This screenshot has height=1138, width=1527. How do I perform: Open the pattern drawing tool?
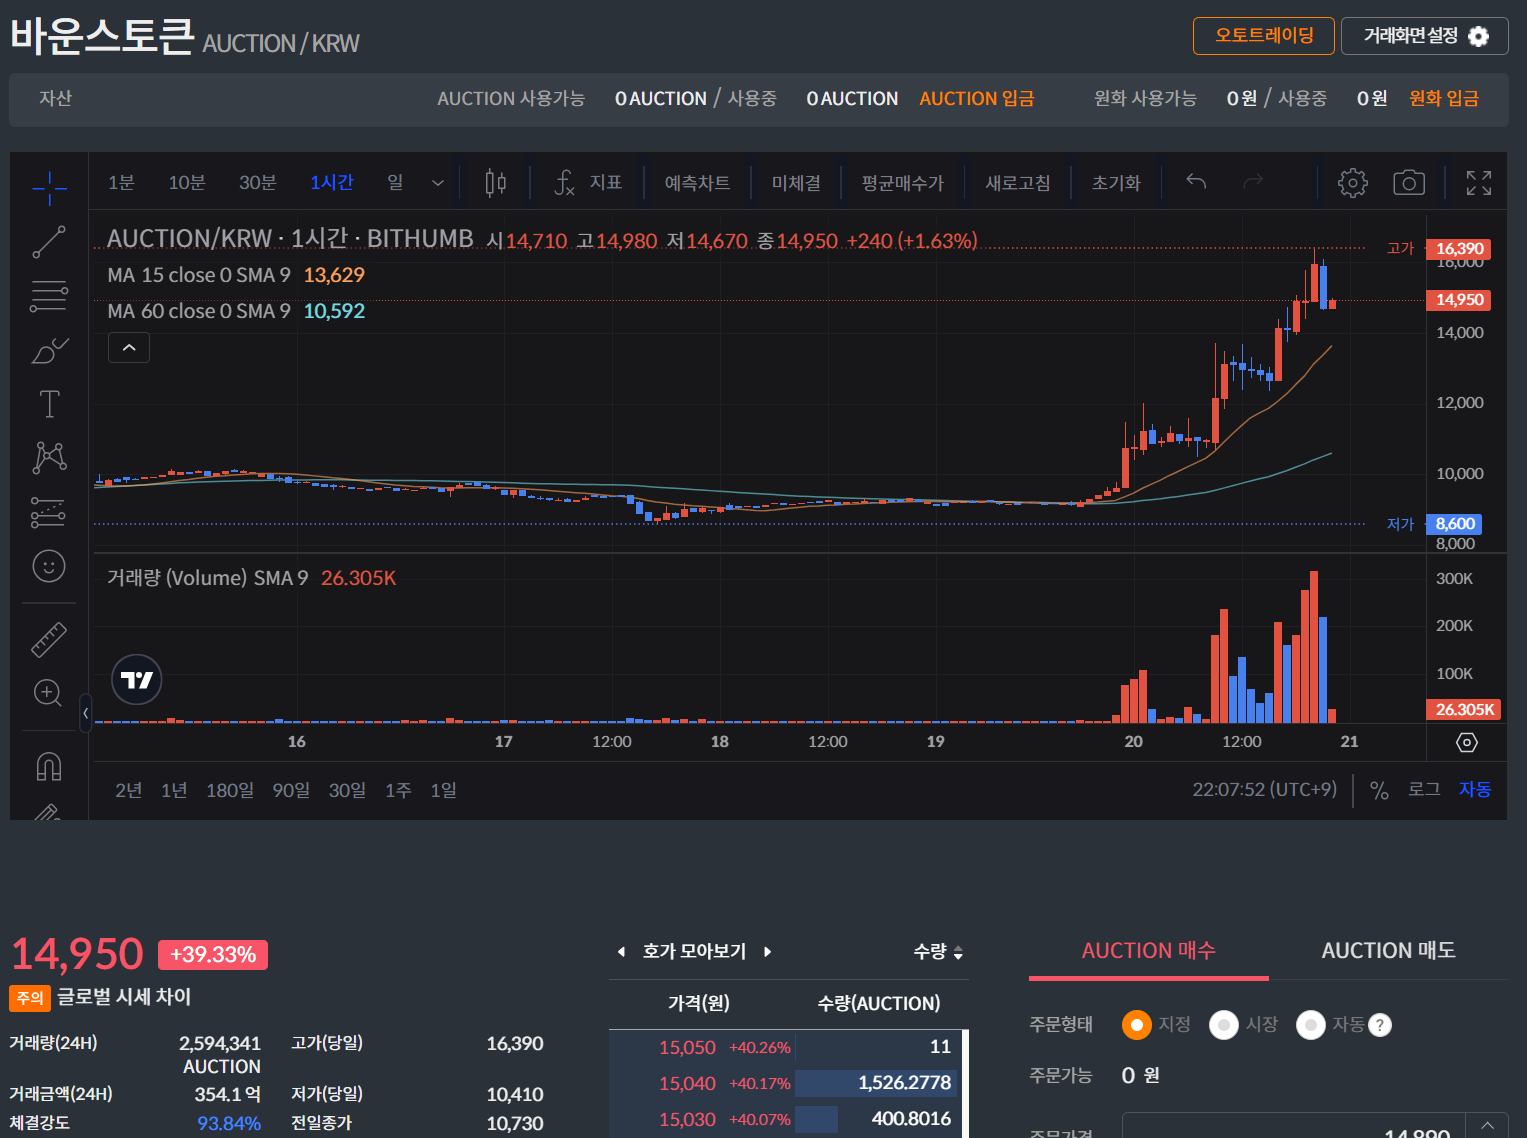[x=49, y=458]
